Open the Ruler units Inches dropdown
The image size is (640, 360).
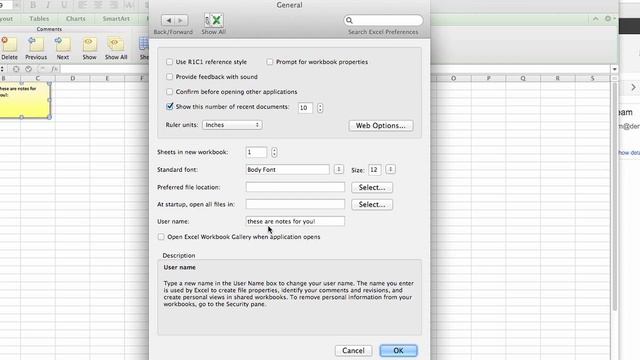(x=232, y=125)
